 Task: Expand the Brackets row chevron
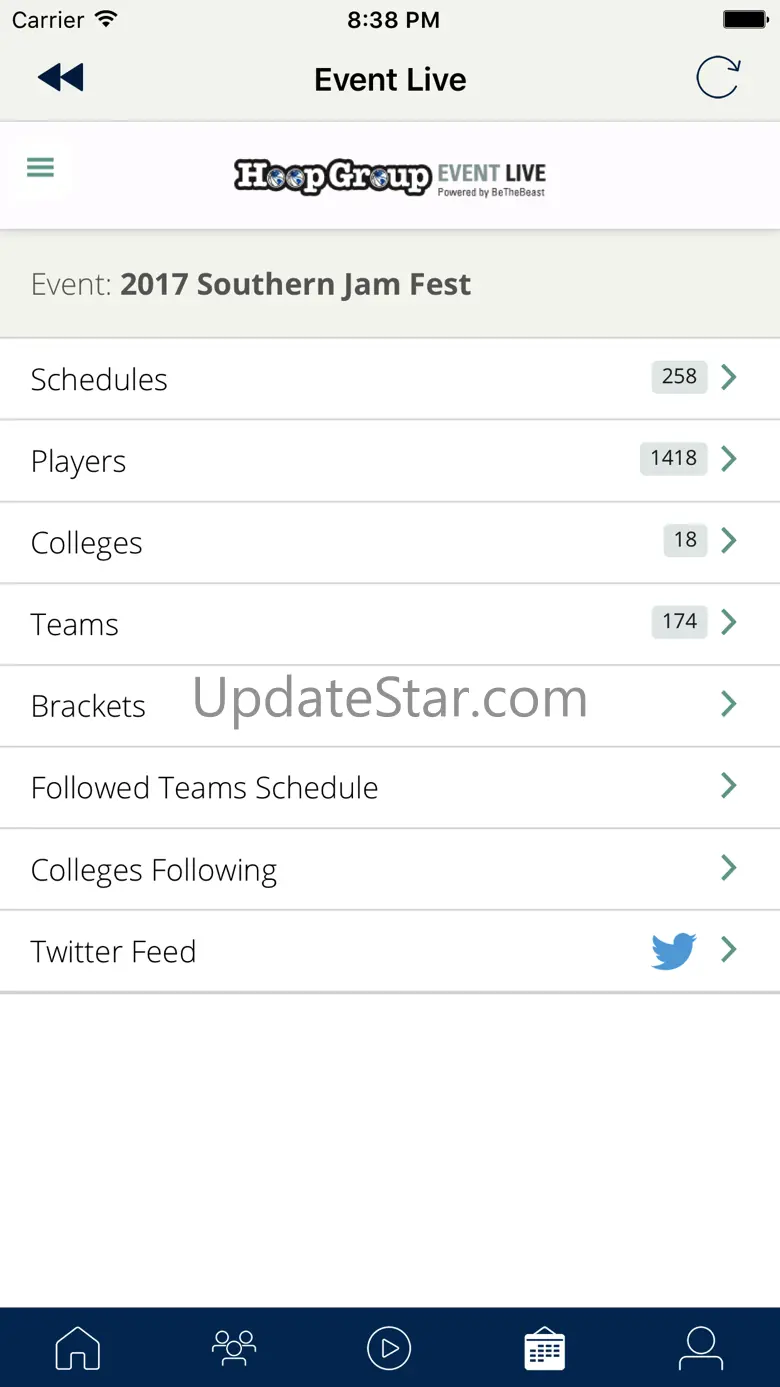(729, 704)
